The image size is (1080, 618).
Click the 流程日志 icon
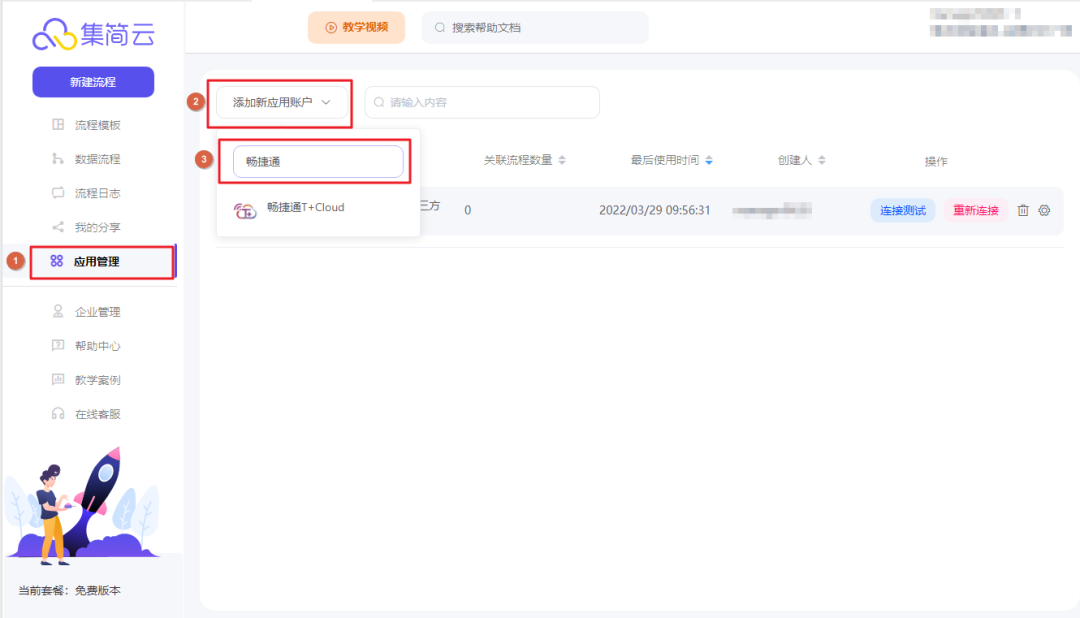click(58, 192)
